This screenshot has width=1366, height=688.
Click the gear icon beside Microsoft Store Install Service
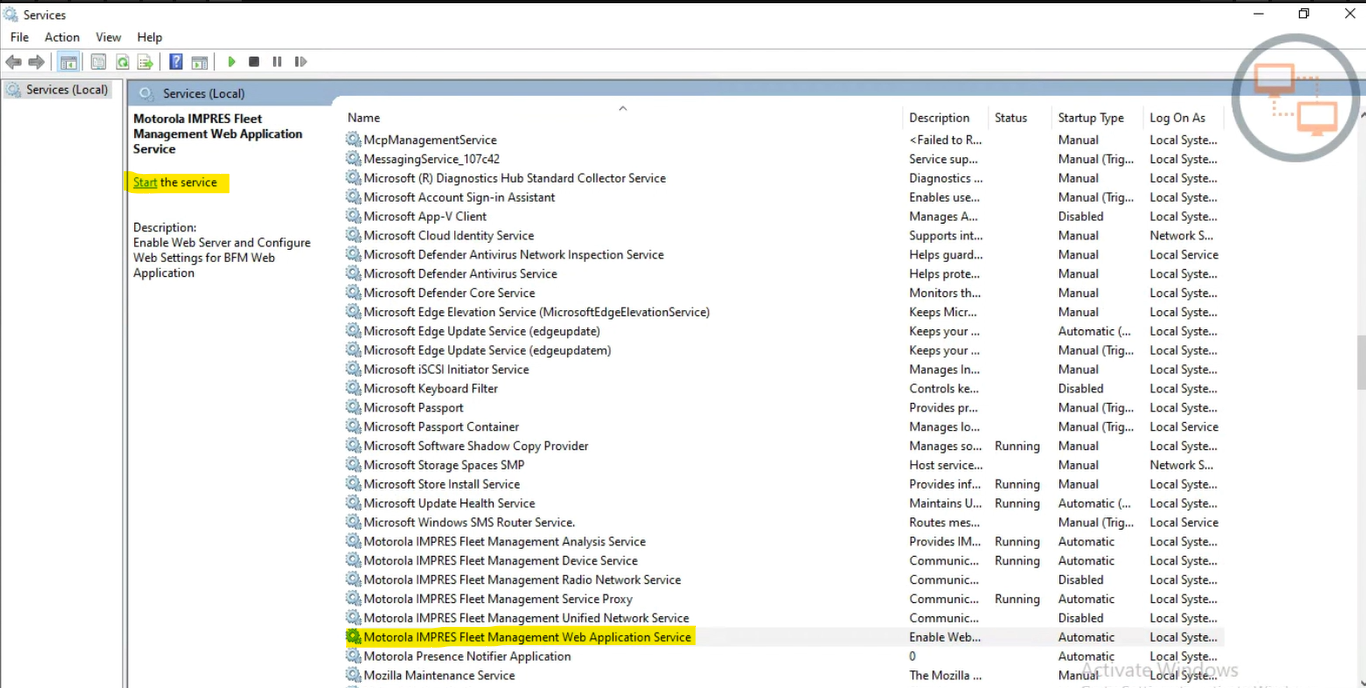point(353,484)
